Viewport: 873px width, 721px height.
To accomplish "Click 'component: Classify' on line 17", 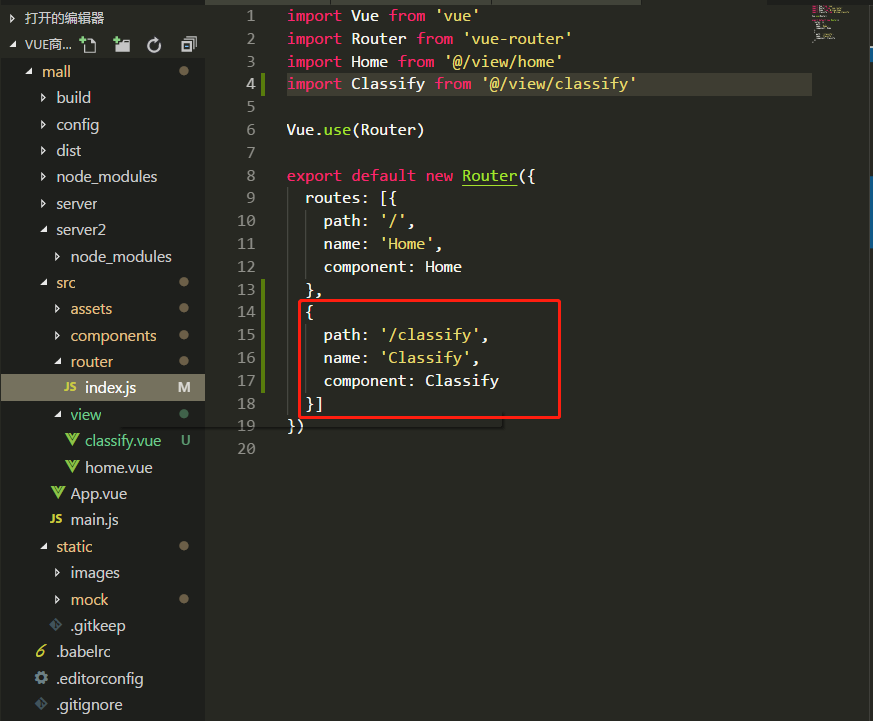I will 411,381.
